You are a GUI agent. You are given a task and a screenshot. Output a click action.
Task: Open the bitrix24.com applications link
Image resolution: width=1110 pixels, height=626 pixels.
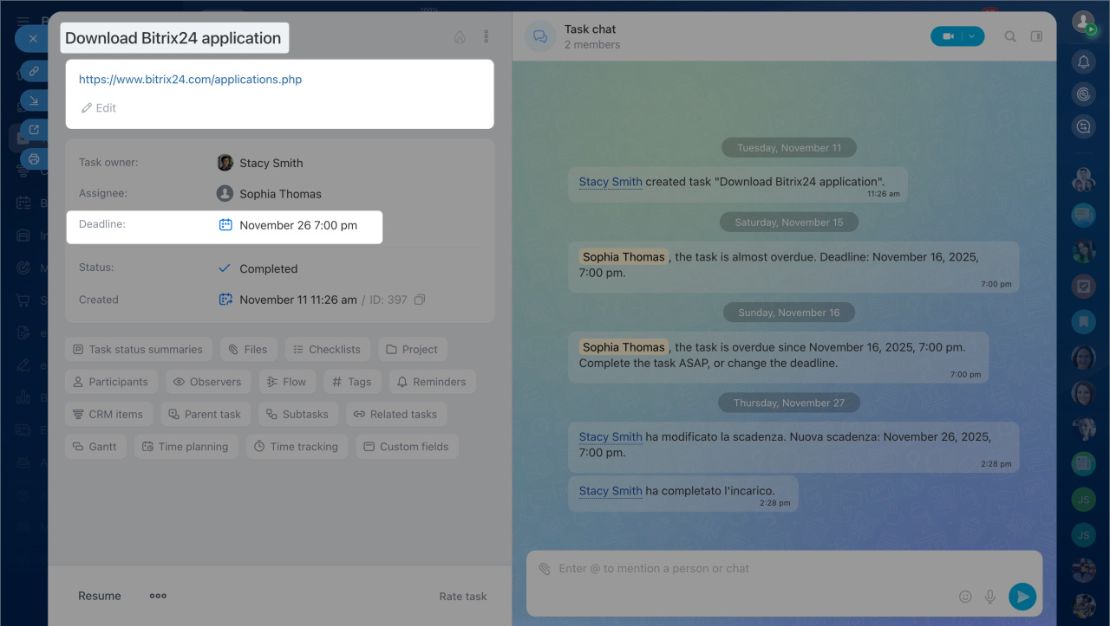190,79
